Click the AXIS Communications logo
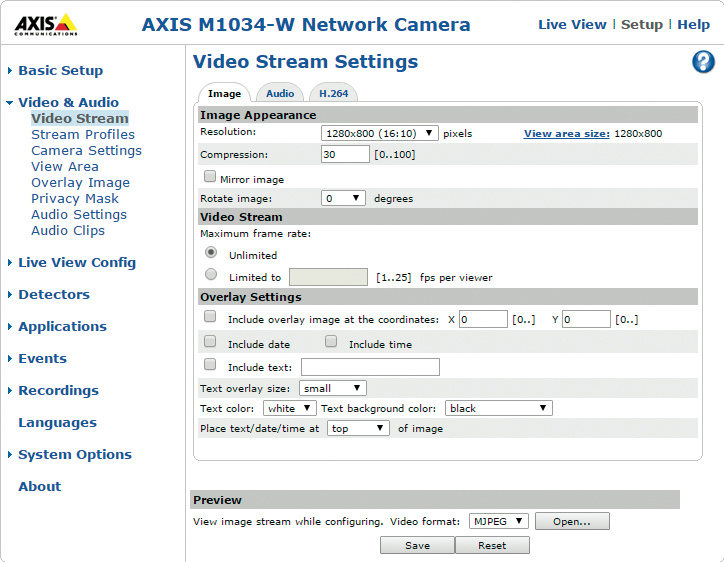 click(45, 24)
